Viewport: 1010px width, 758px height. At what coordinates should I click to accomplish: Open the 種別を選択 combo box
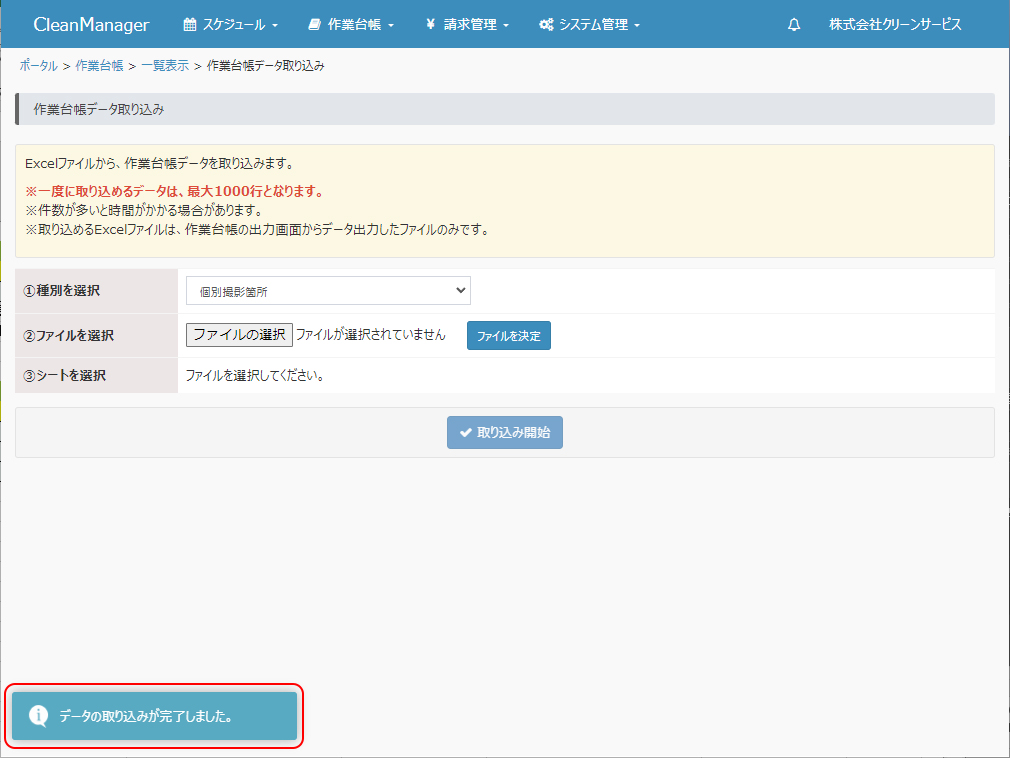pos(328,290)
